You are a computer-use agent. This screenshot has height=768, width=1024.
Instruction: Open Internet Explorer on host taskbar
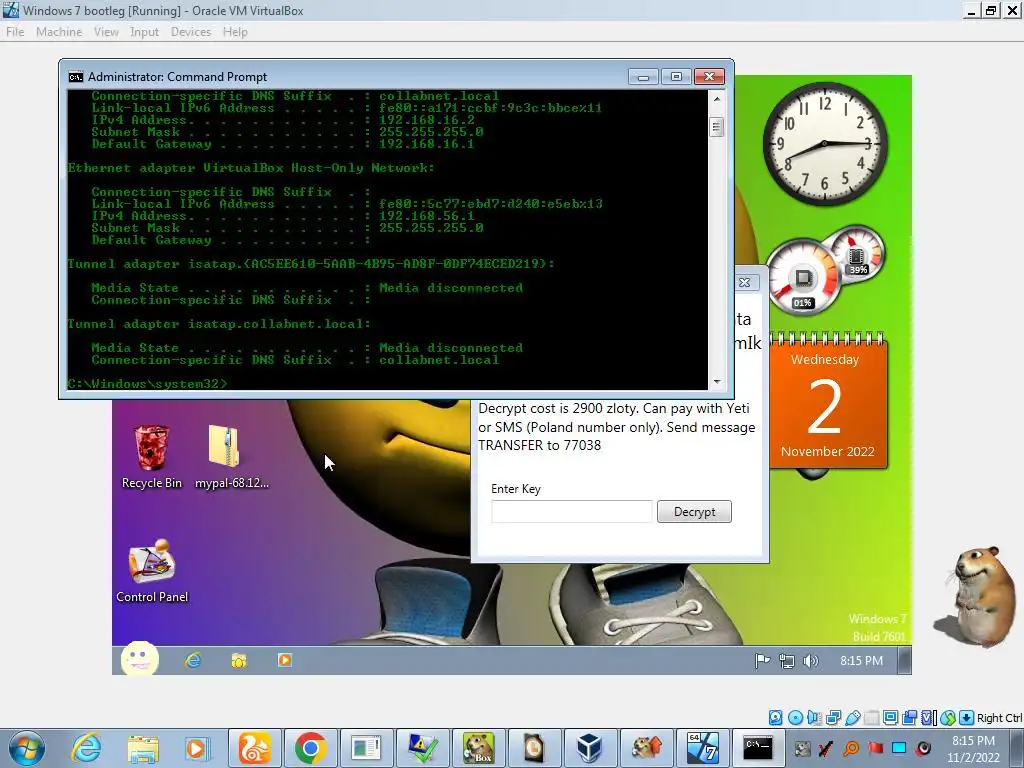point(86,748)
